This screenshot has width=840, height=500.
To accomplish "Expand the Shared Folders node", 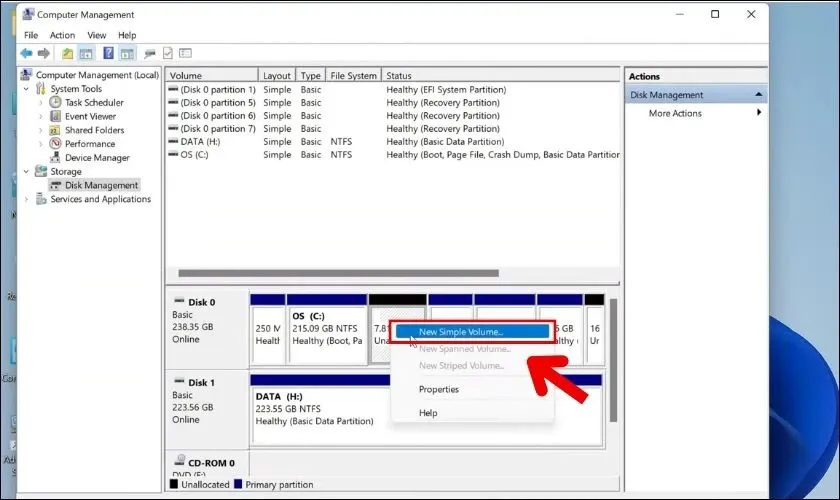I will click(x=41, y=130).
